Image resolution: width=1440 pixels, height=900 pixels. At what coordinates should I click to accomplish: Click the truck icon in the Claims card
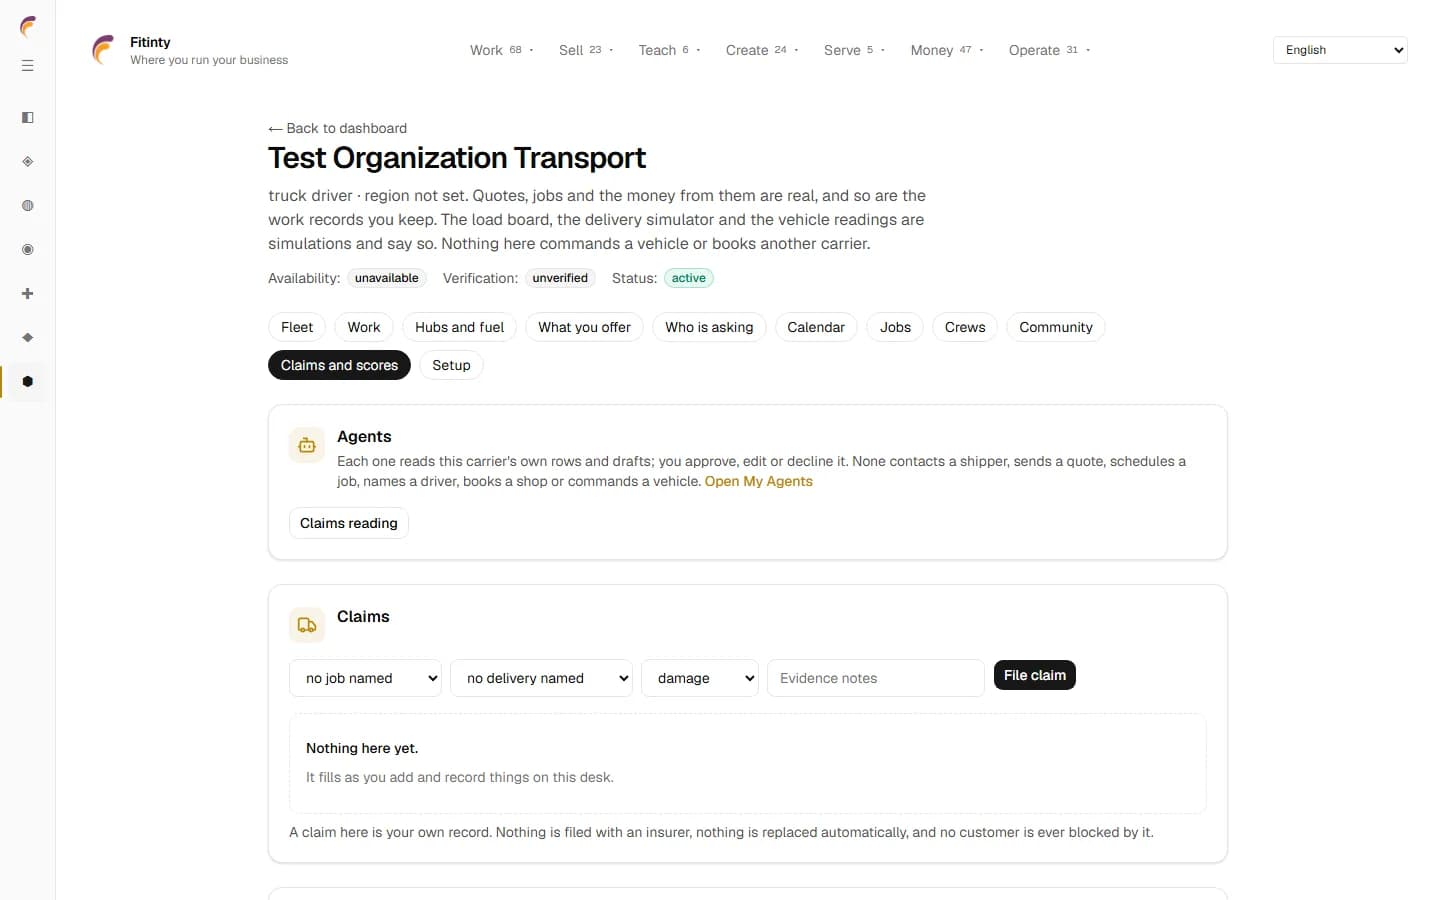coord(307,625)
